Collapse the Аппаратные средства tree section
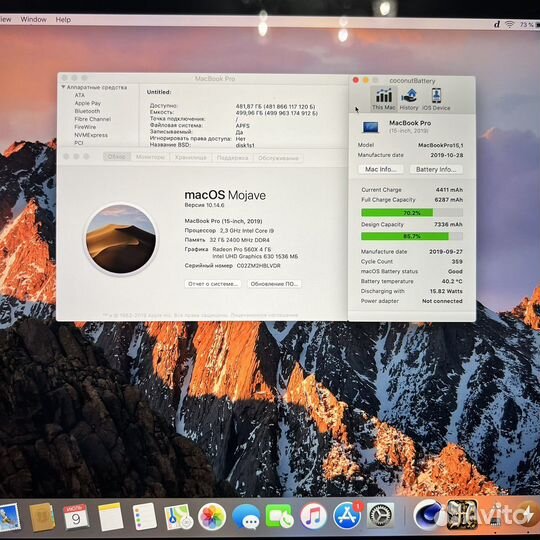 click(63, 87)
